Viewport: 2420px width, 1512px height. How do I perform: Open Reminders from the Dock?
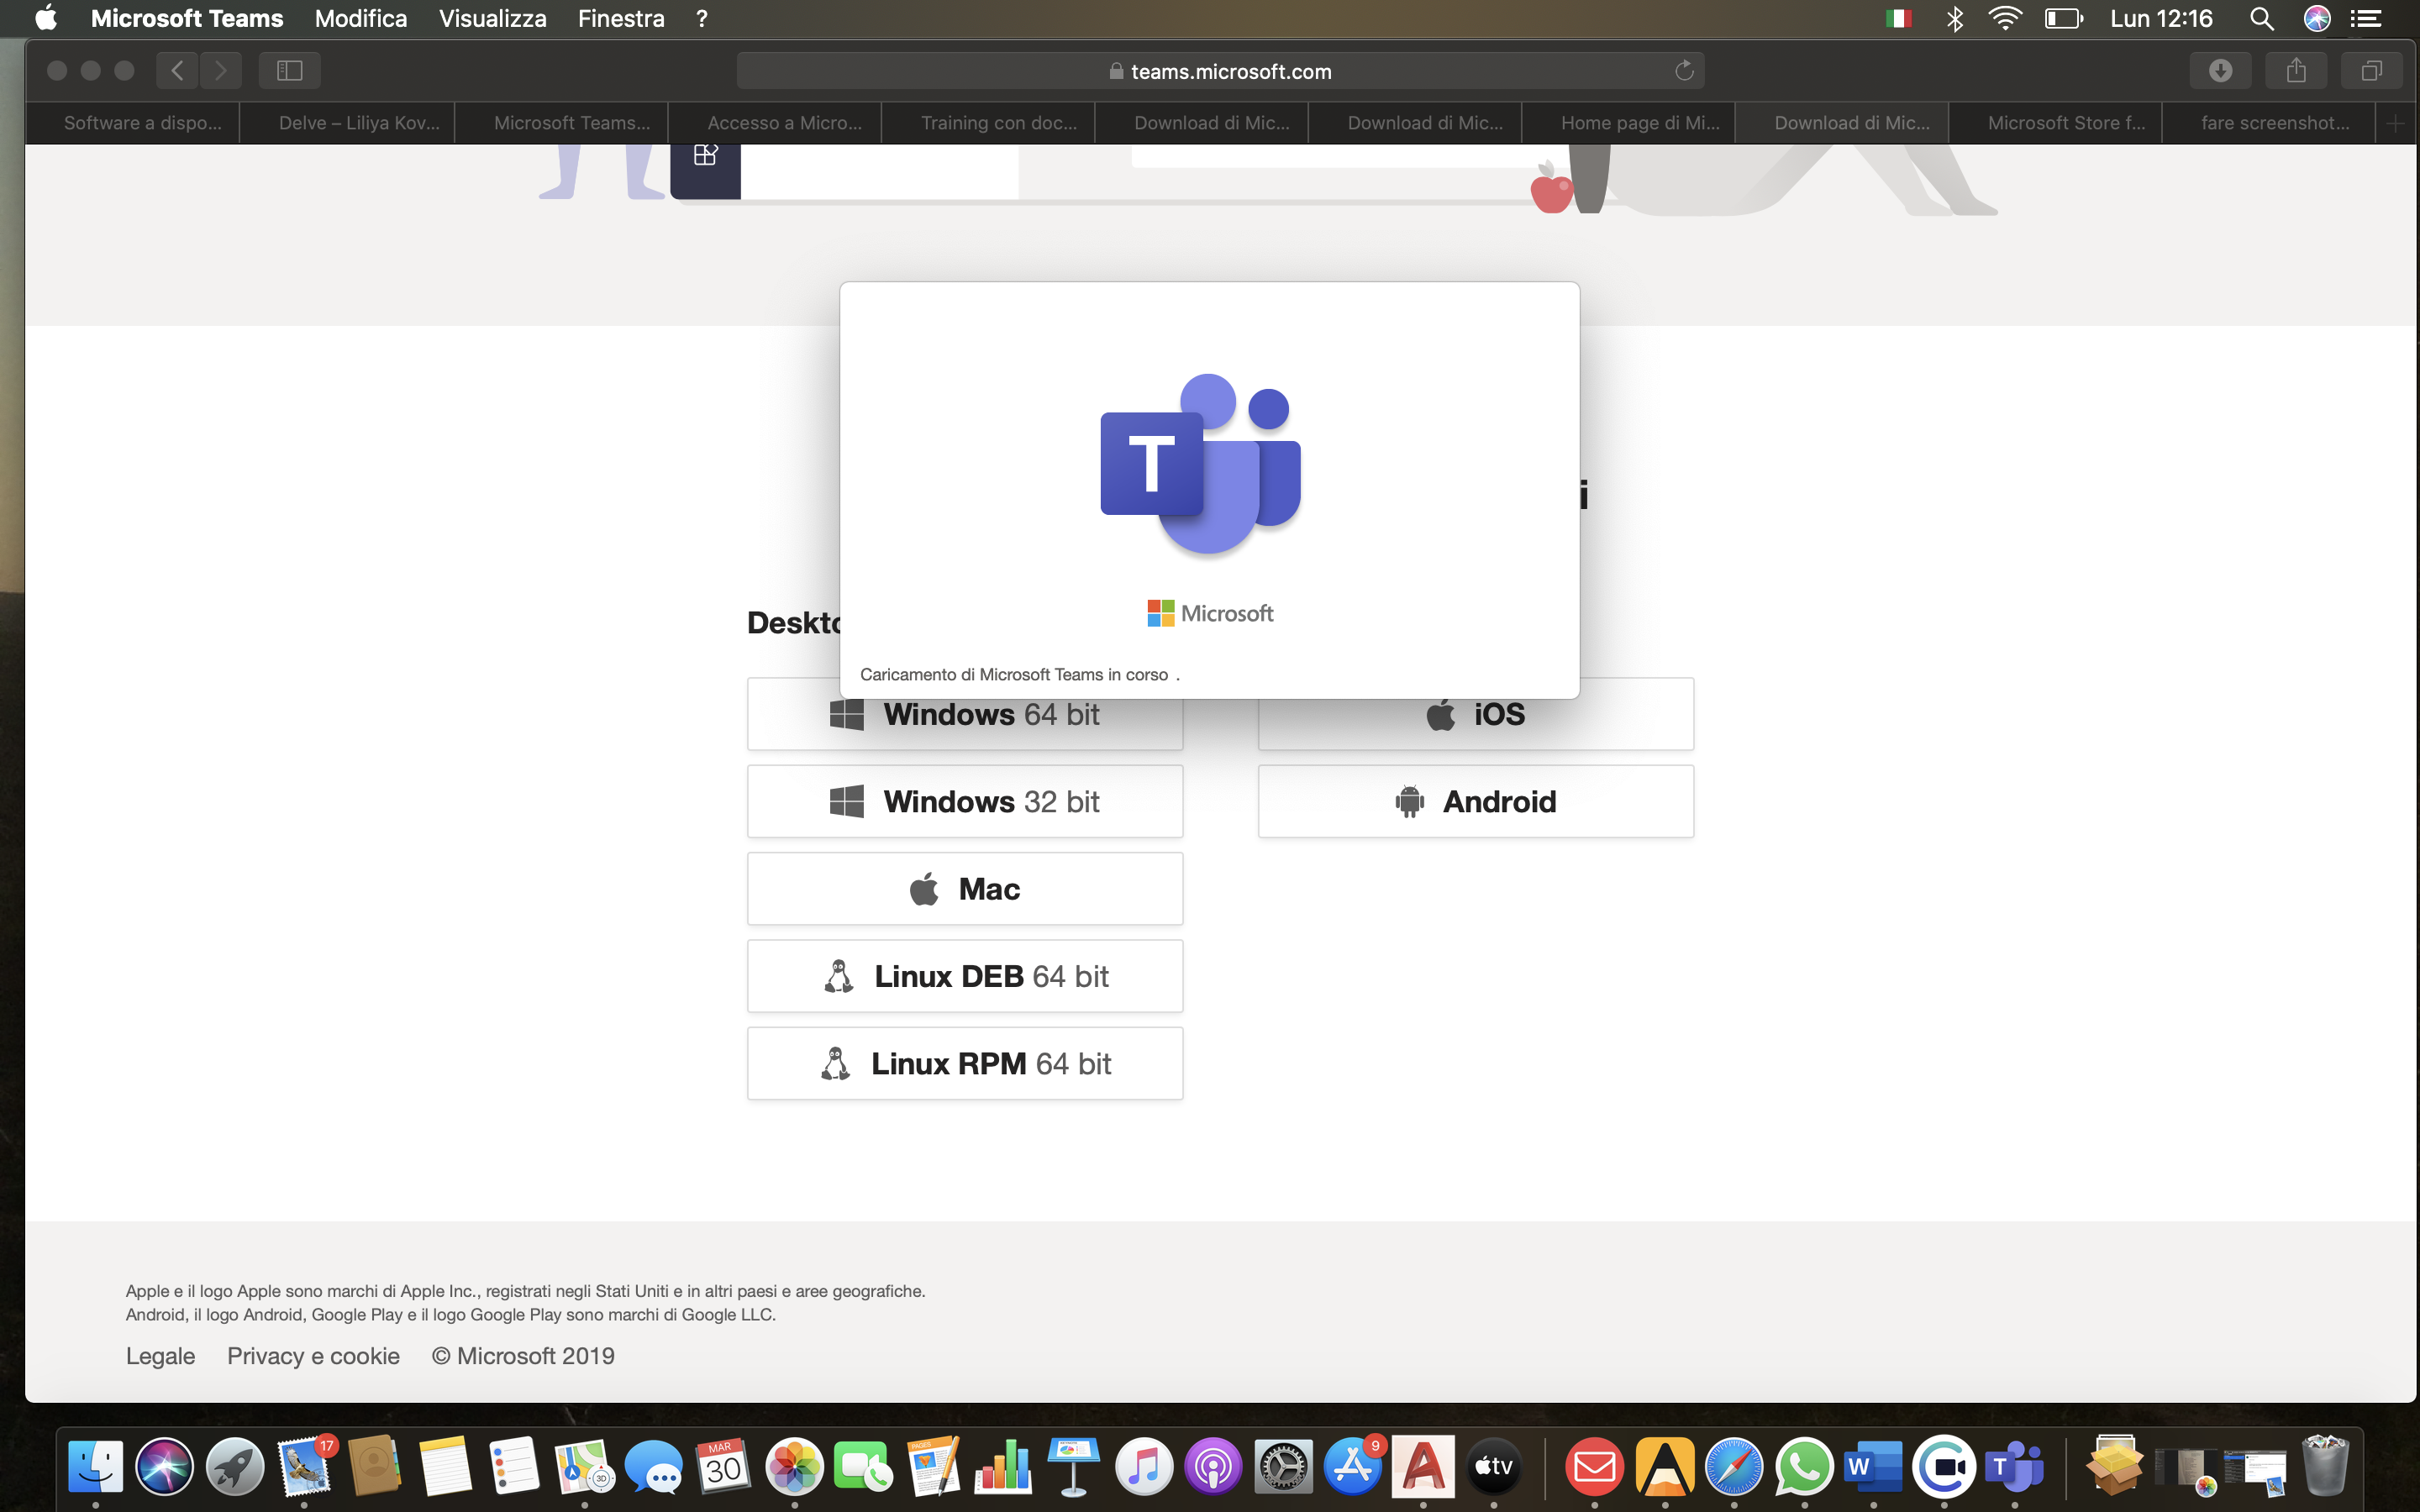click(x=515, y=1467)
